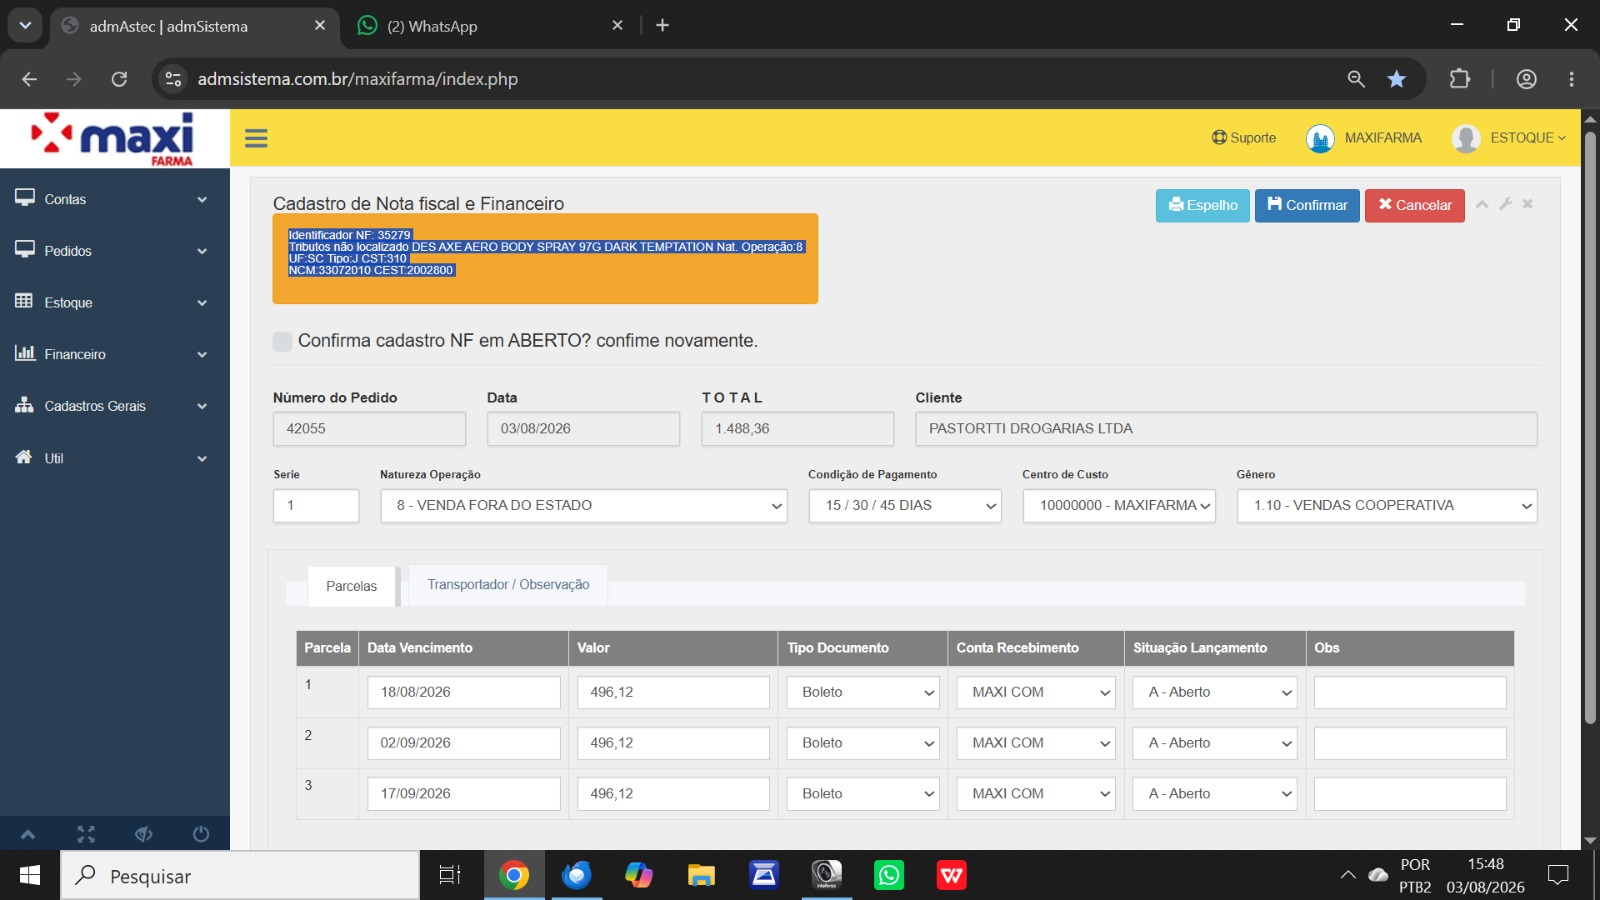
Task: Expand the Financeiro sidebar menu
Action: 115,354
